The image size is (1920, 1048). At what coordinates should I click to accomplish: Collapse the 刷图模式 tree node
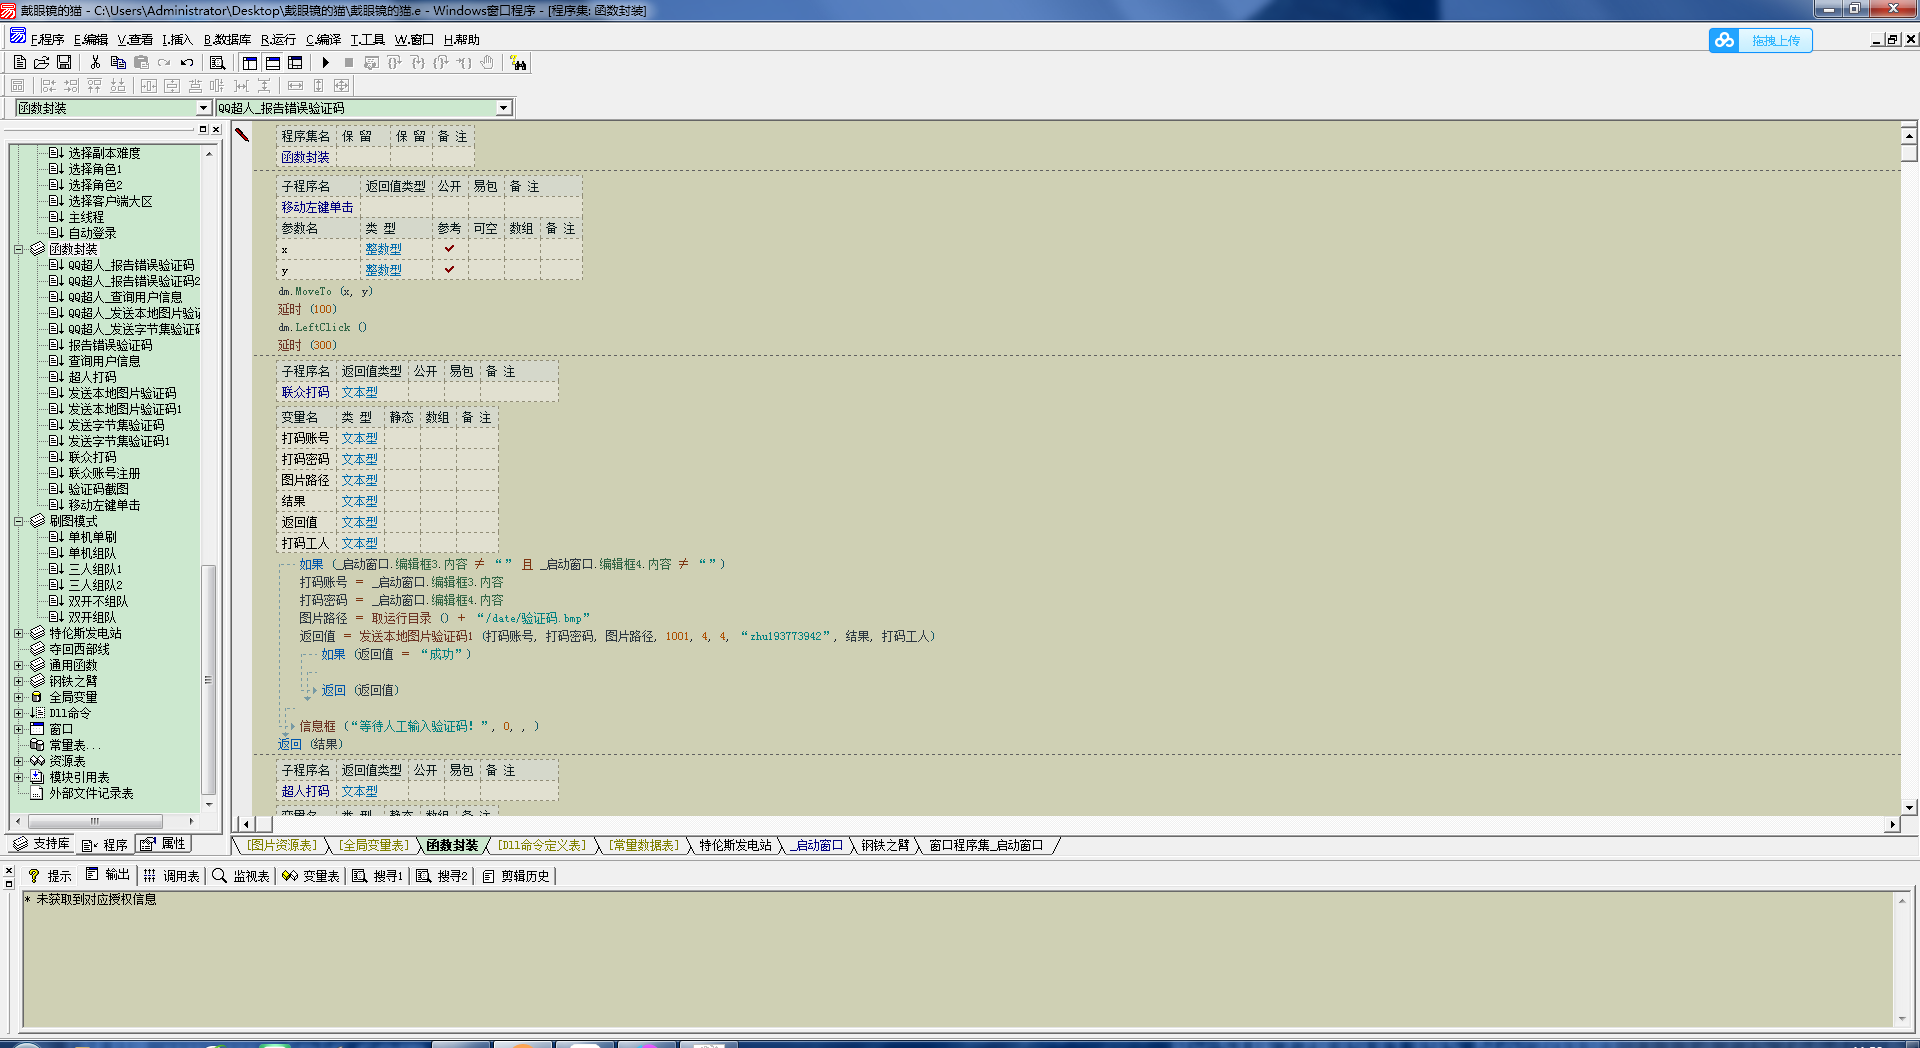point(18,521)
